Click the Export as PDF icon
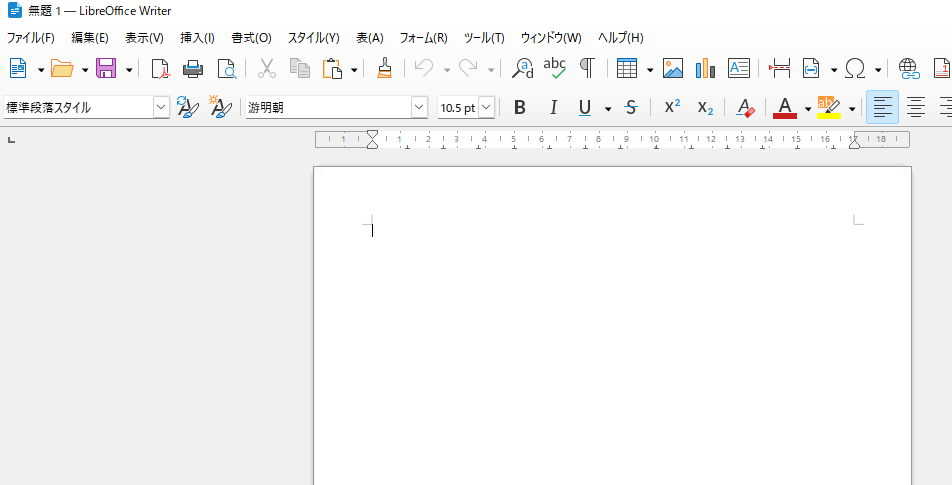The image size is (952, 485). [160, 69]
